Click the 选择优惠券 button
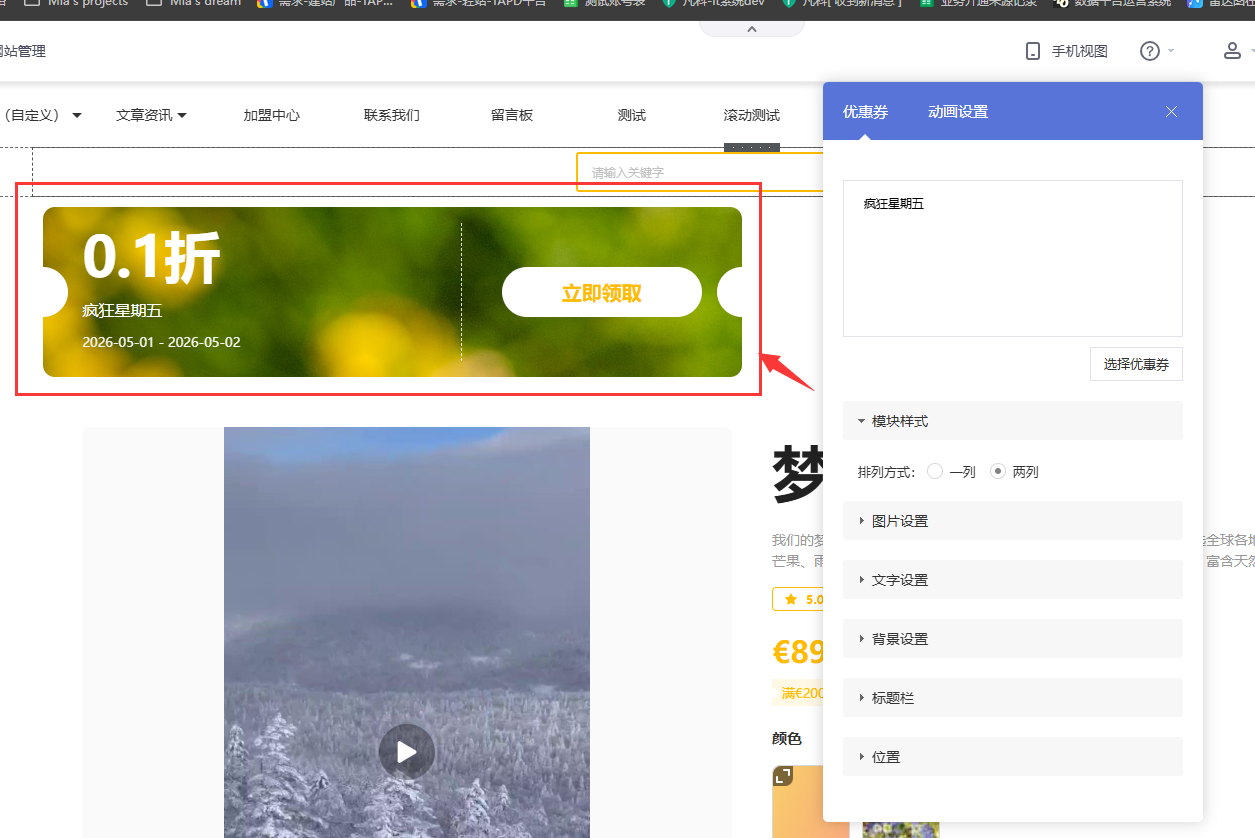1255x838 pixels. point(1136,364)
